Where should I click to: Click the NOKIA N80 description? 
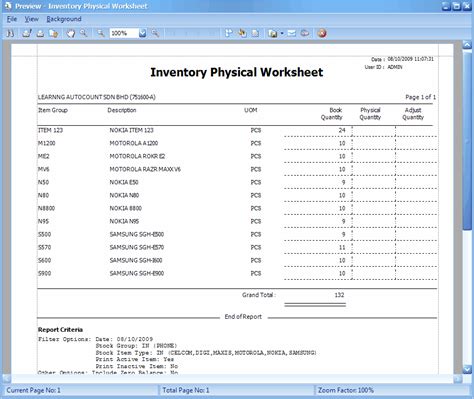point(124,195)
